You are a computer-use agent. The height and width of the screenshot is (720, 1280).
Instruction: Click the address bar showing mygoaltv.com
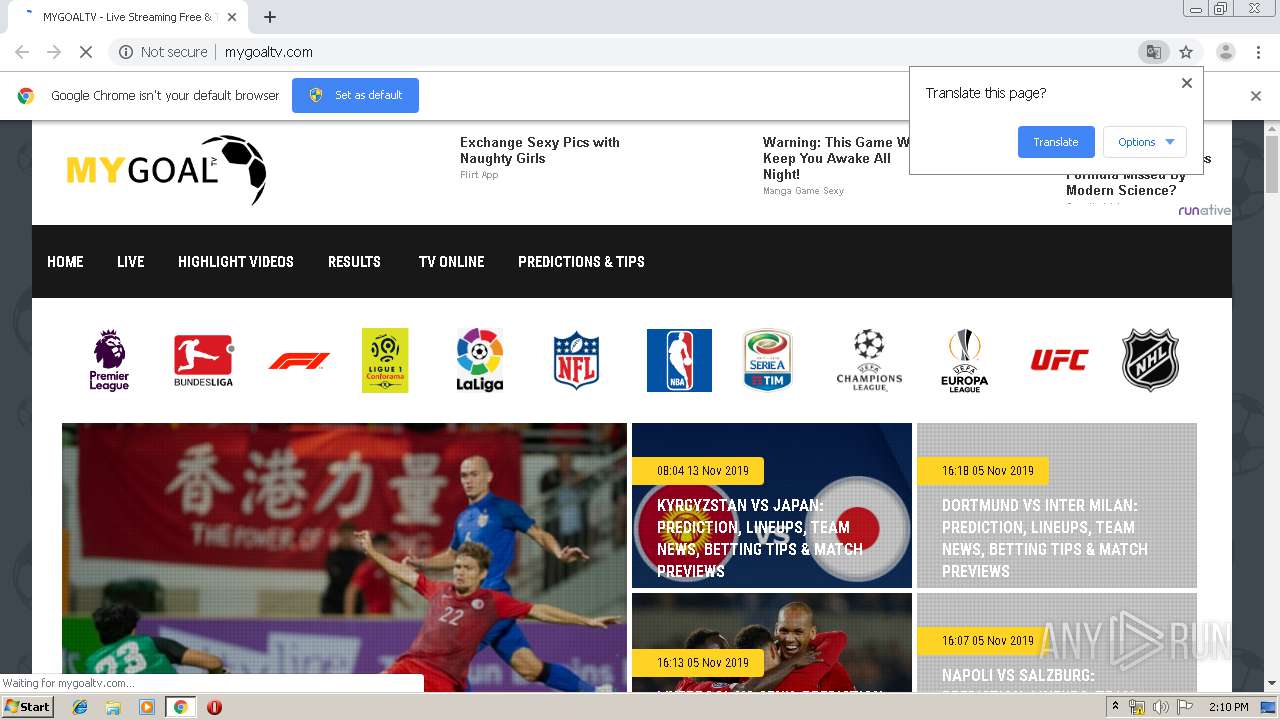(x=640, y=52)
